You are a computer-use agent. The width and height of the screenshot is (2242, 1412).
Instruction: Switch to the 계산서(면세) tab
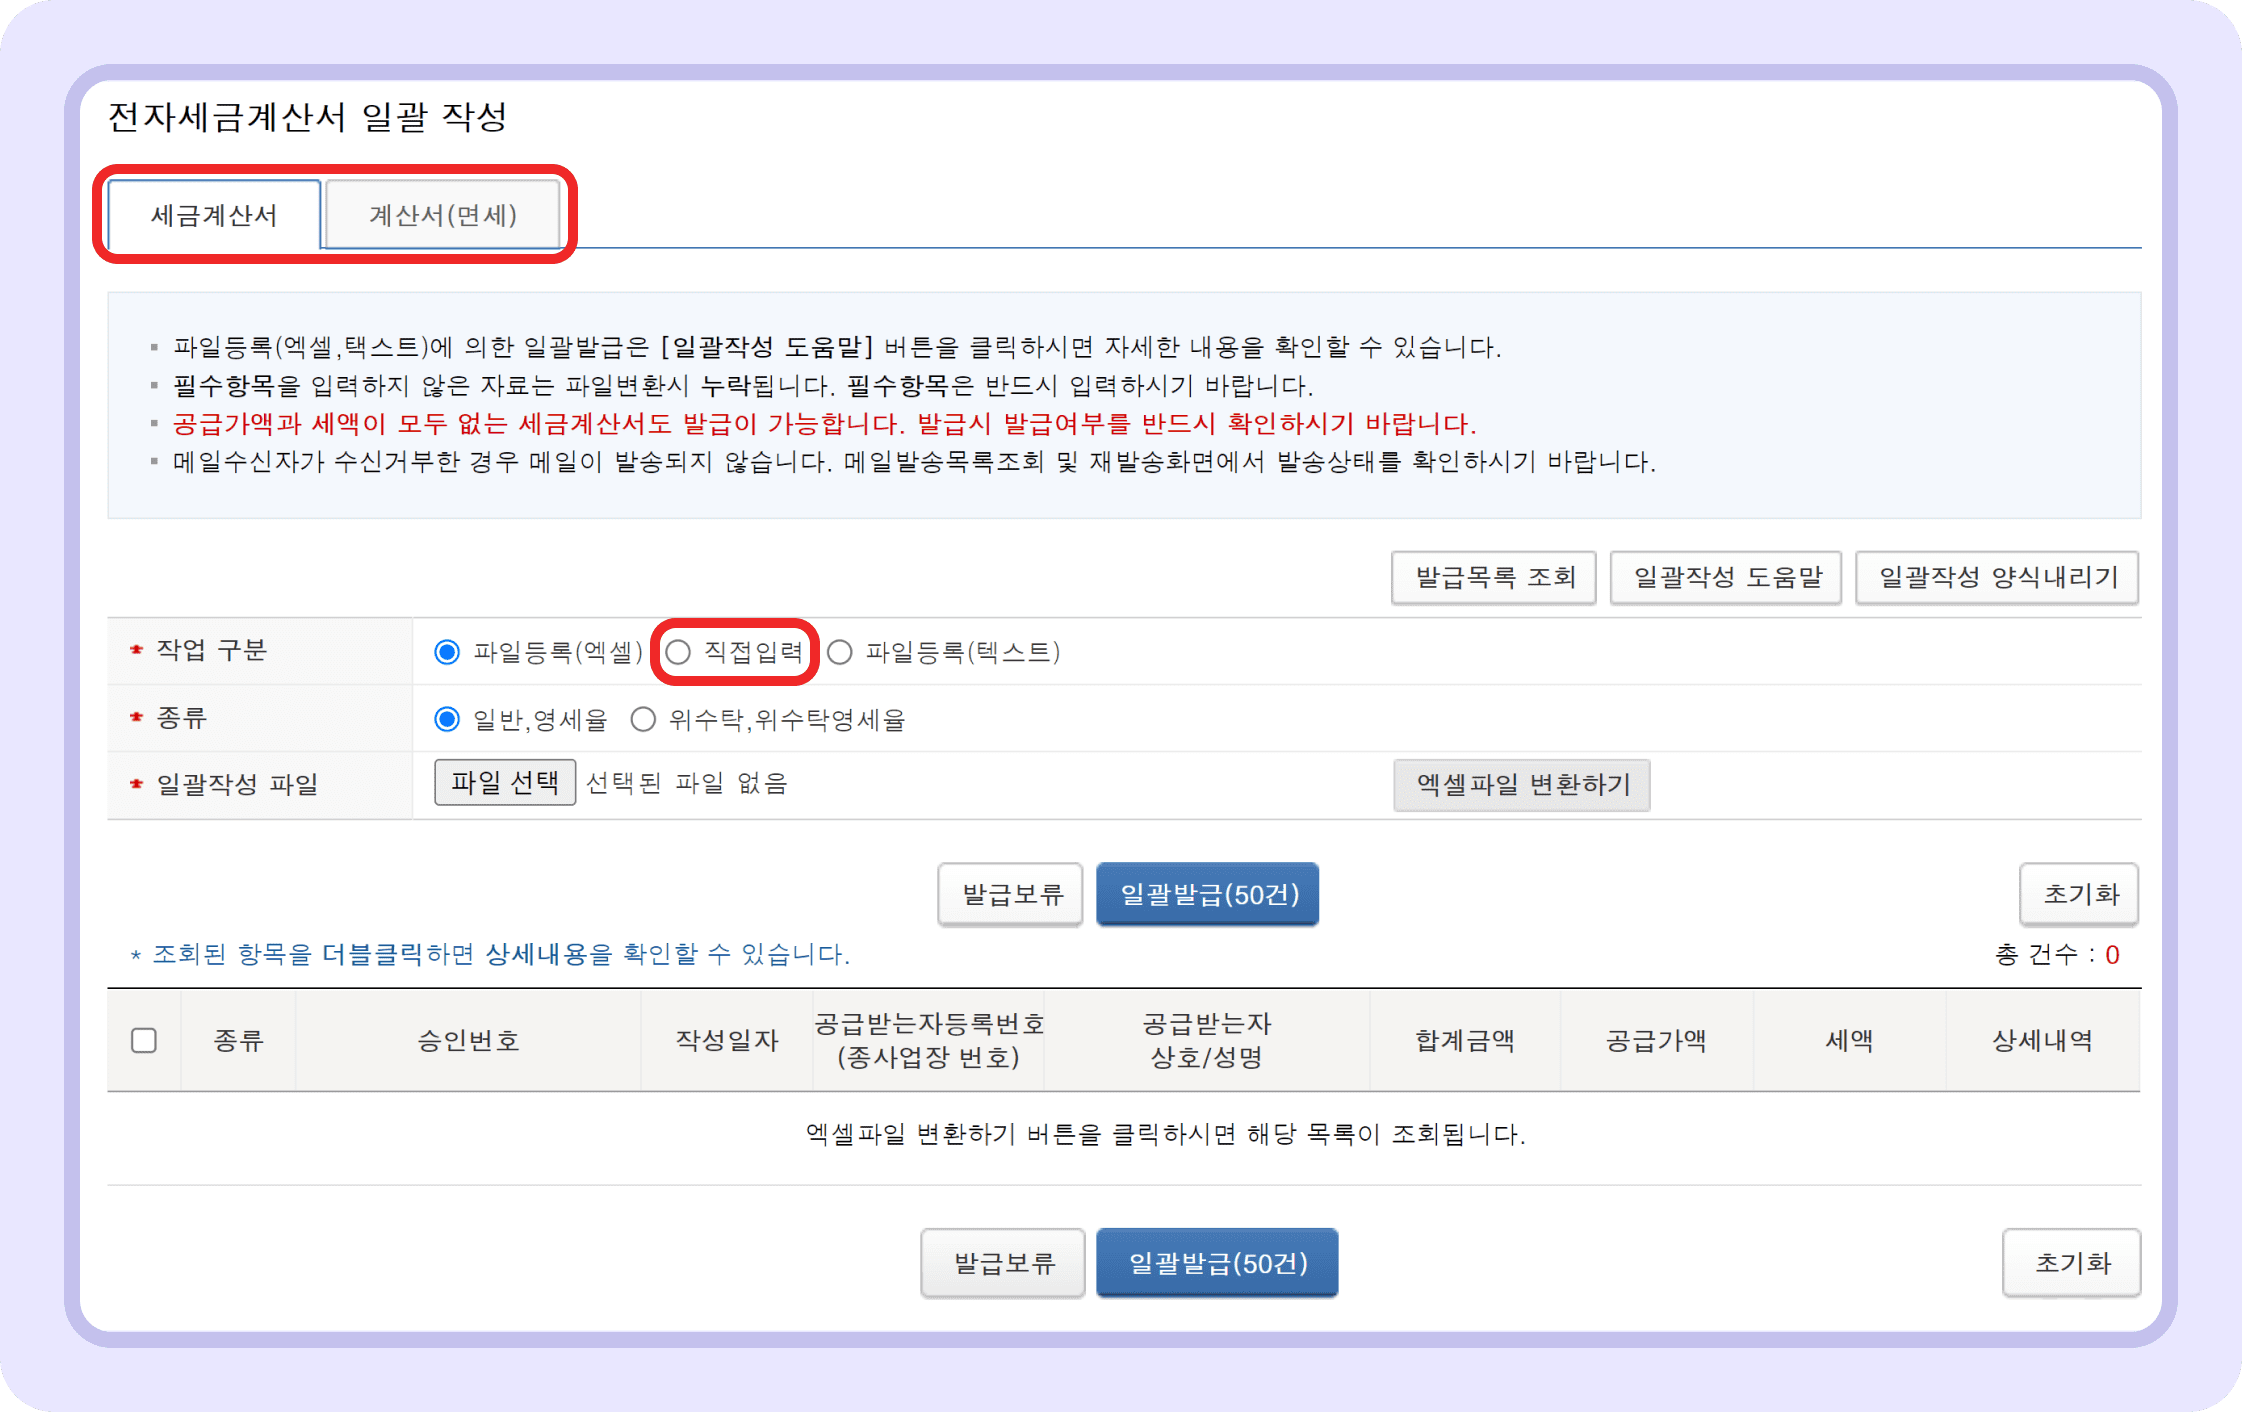point(444,214)
